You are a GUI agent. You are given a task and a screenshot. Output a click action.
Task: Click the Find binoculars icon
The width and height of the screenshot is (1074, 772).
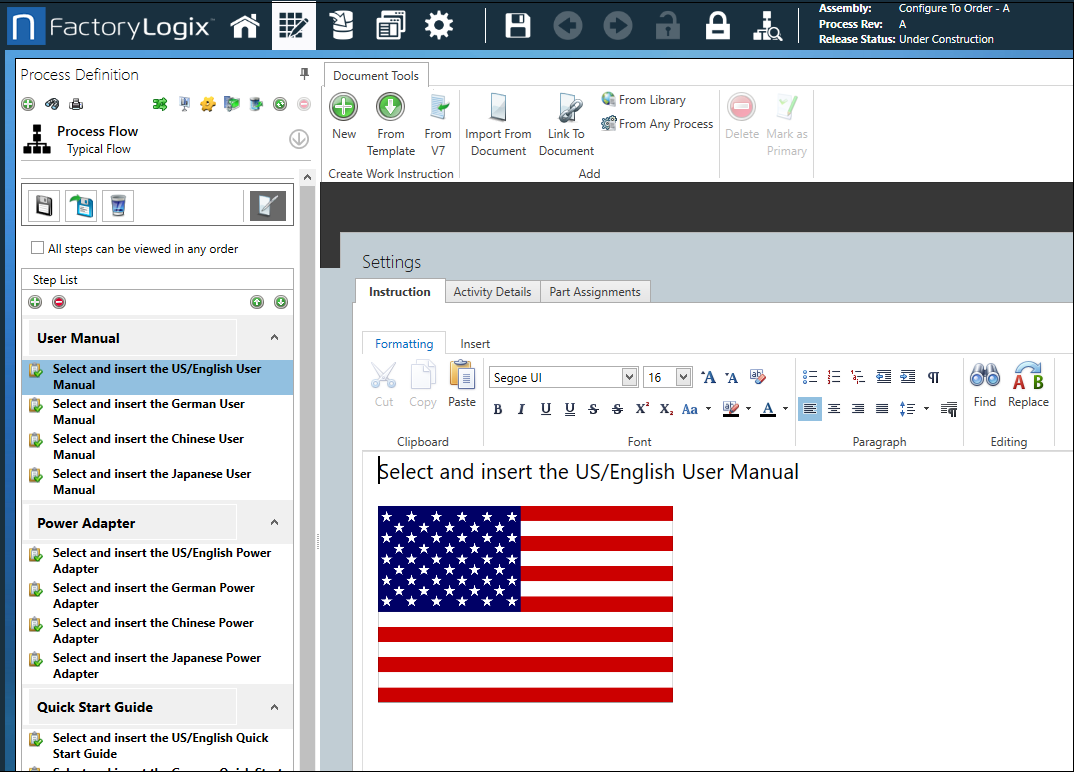985,377
